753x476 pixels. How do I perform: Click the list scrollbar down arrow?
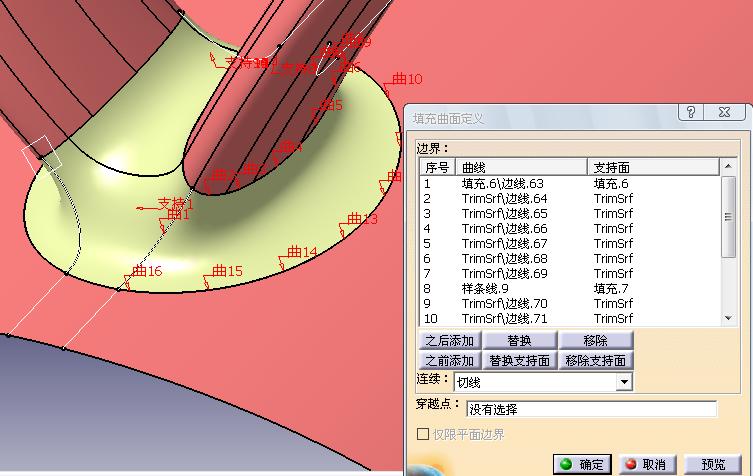(728, 318)
